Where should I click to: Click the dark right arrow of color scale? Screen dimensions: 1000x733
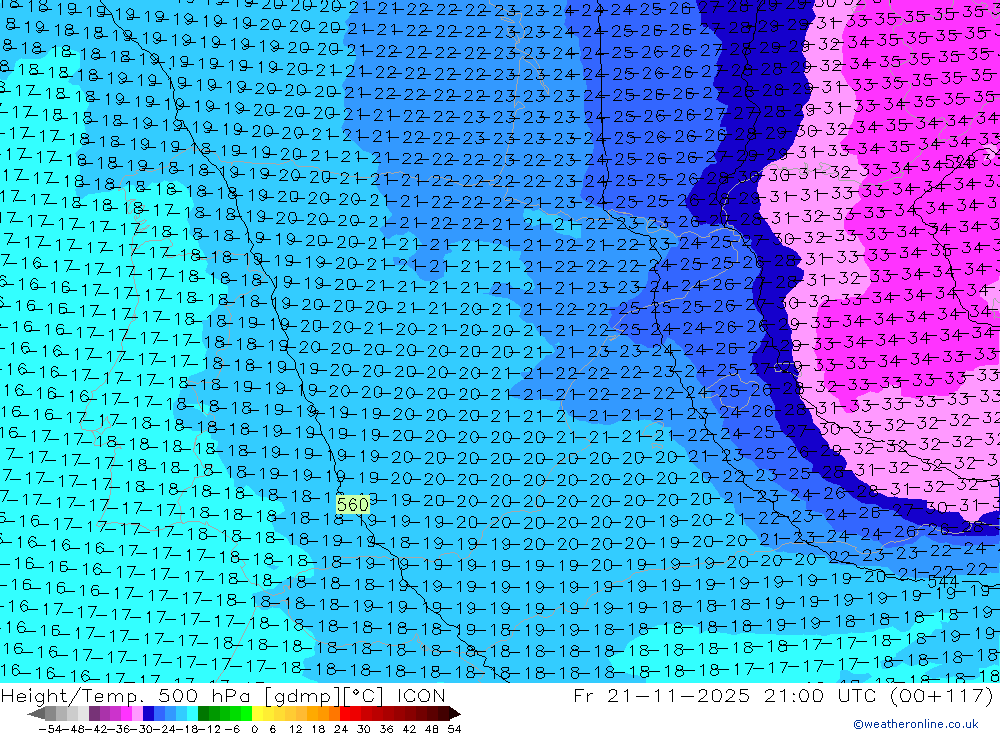point(455,713)
